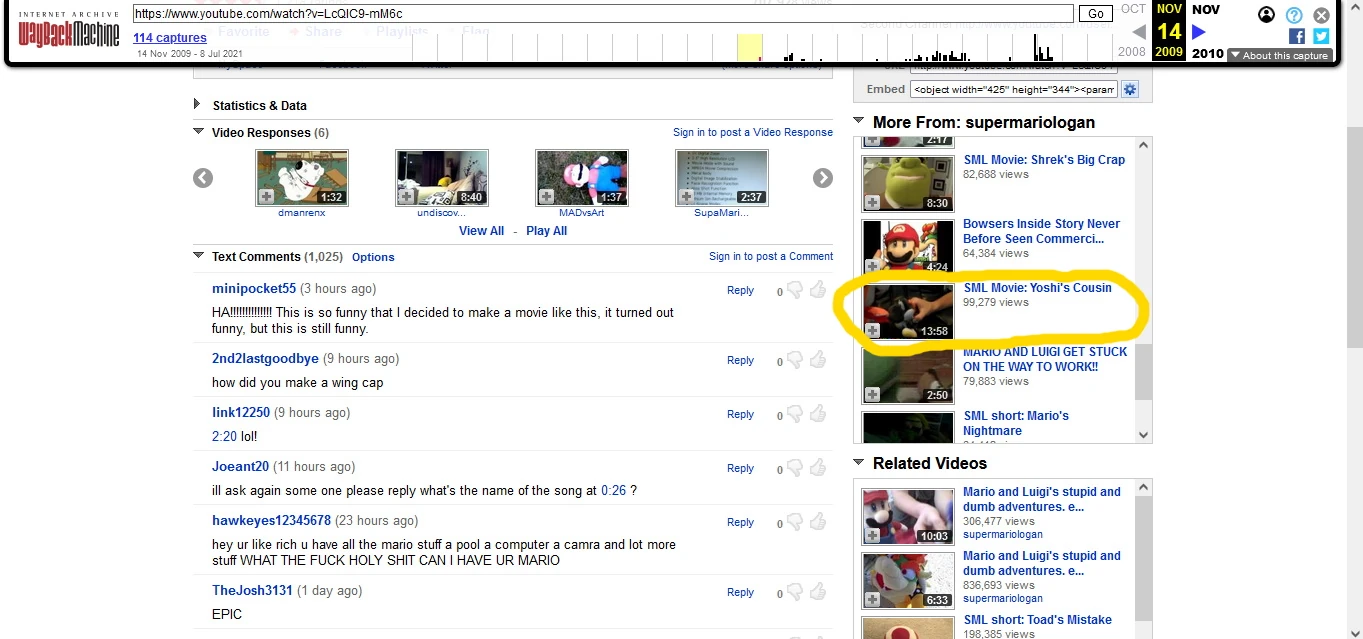Click thumbs down on Joeant20's comment

pos(795,469)
